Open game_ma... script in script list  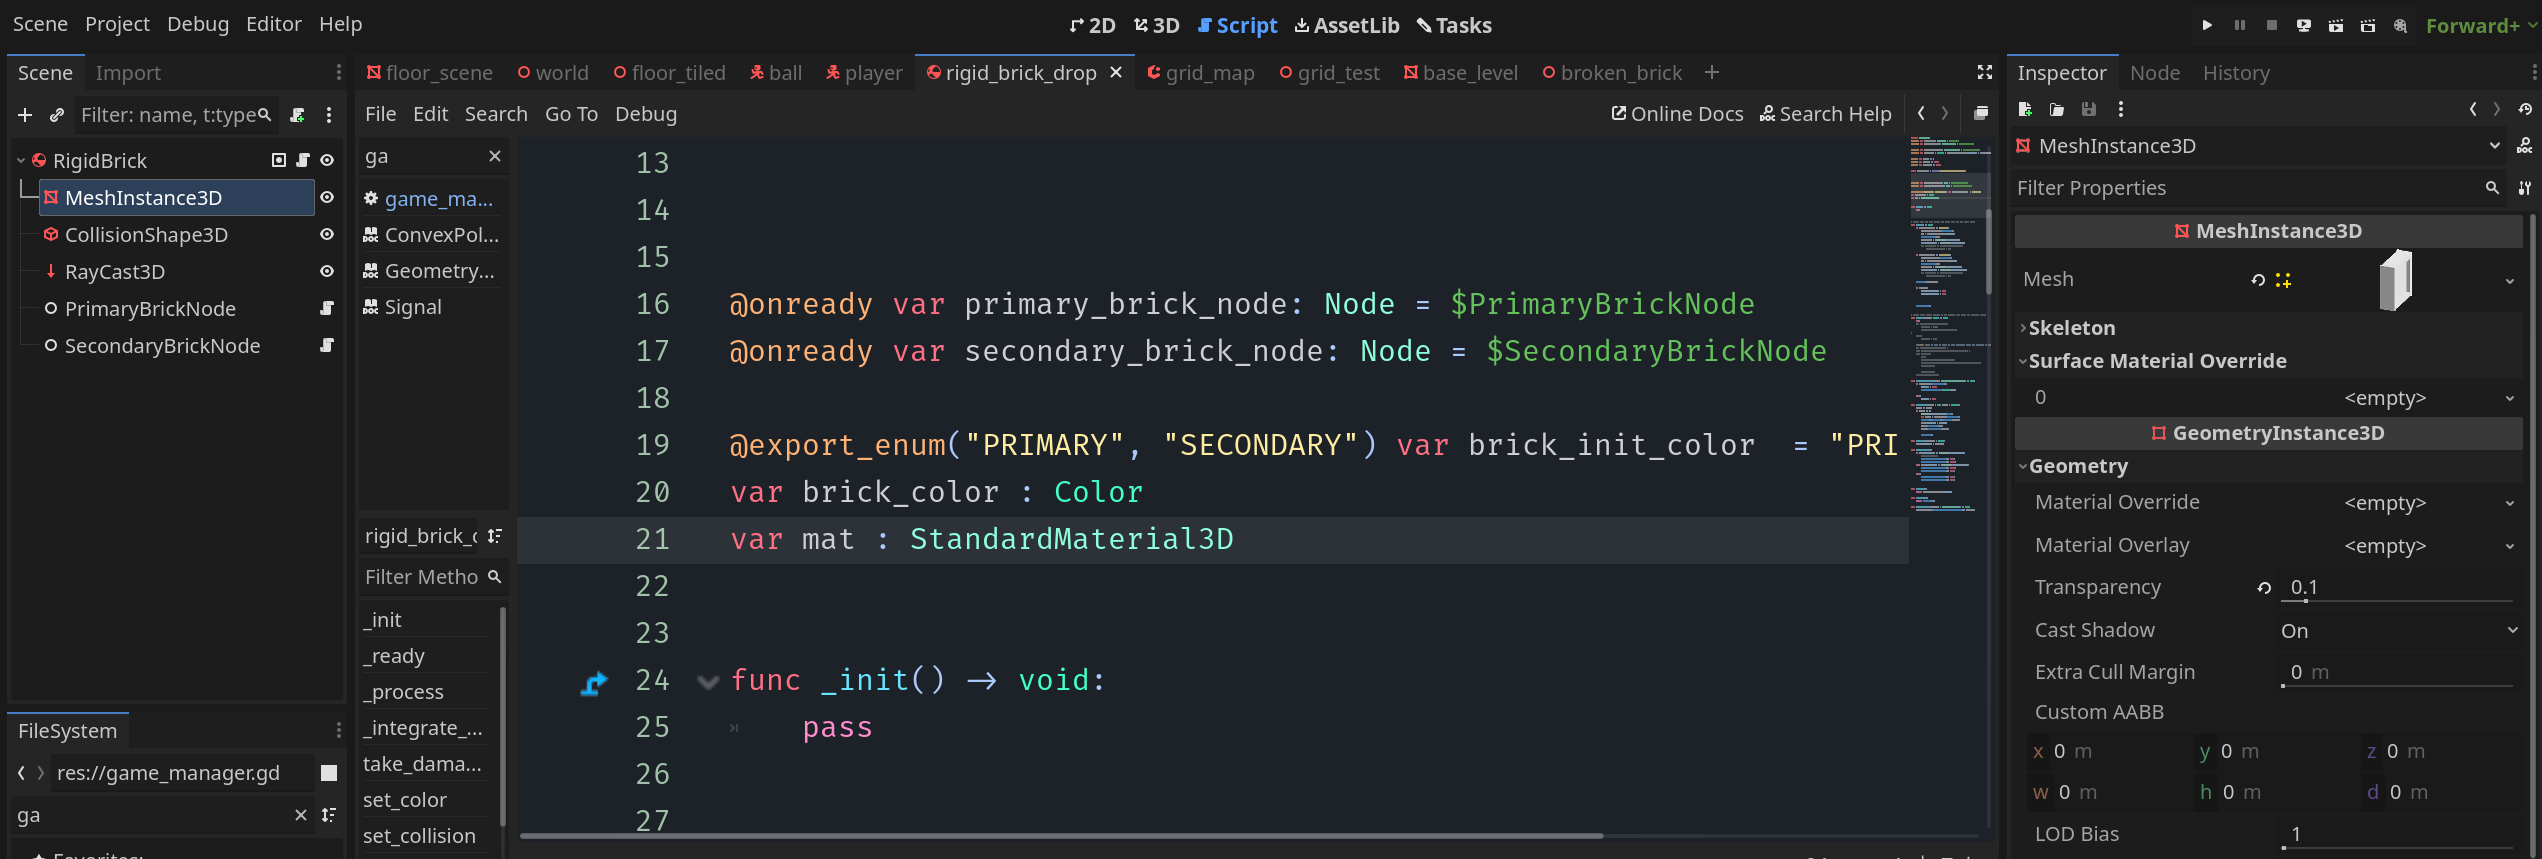[x=433, y=199]
